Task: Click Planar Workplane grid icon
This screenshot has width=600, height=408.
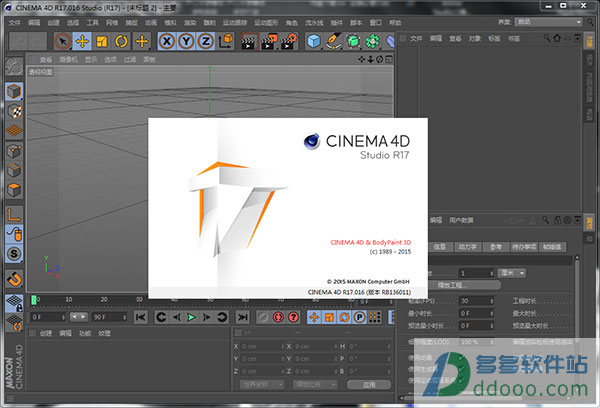Action: click(x=14, y=322)
